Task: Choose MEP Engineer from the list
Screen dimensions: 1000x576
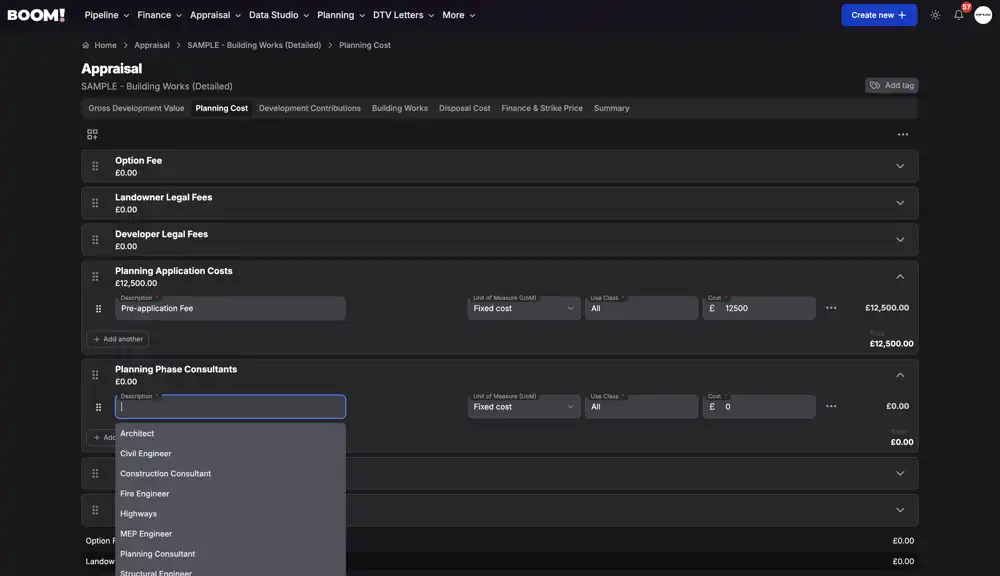Action: pos(230,534)
